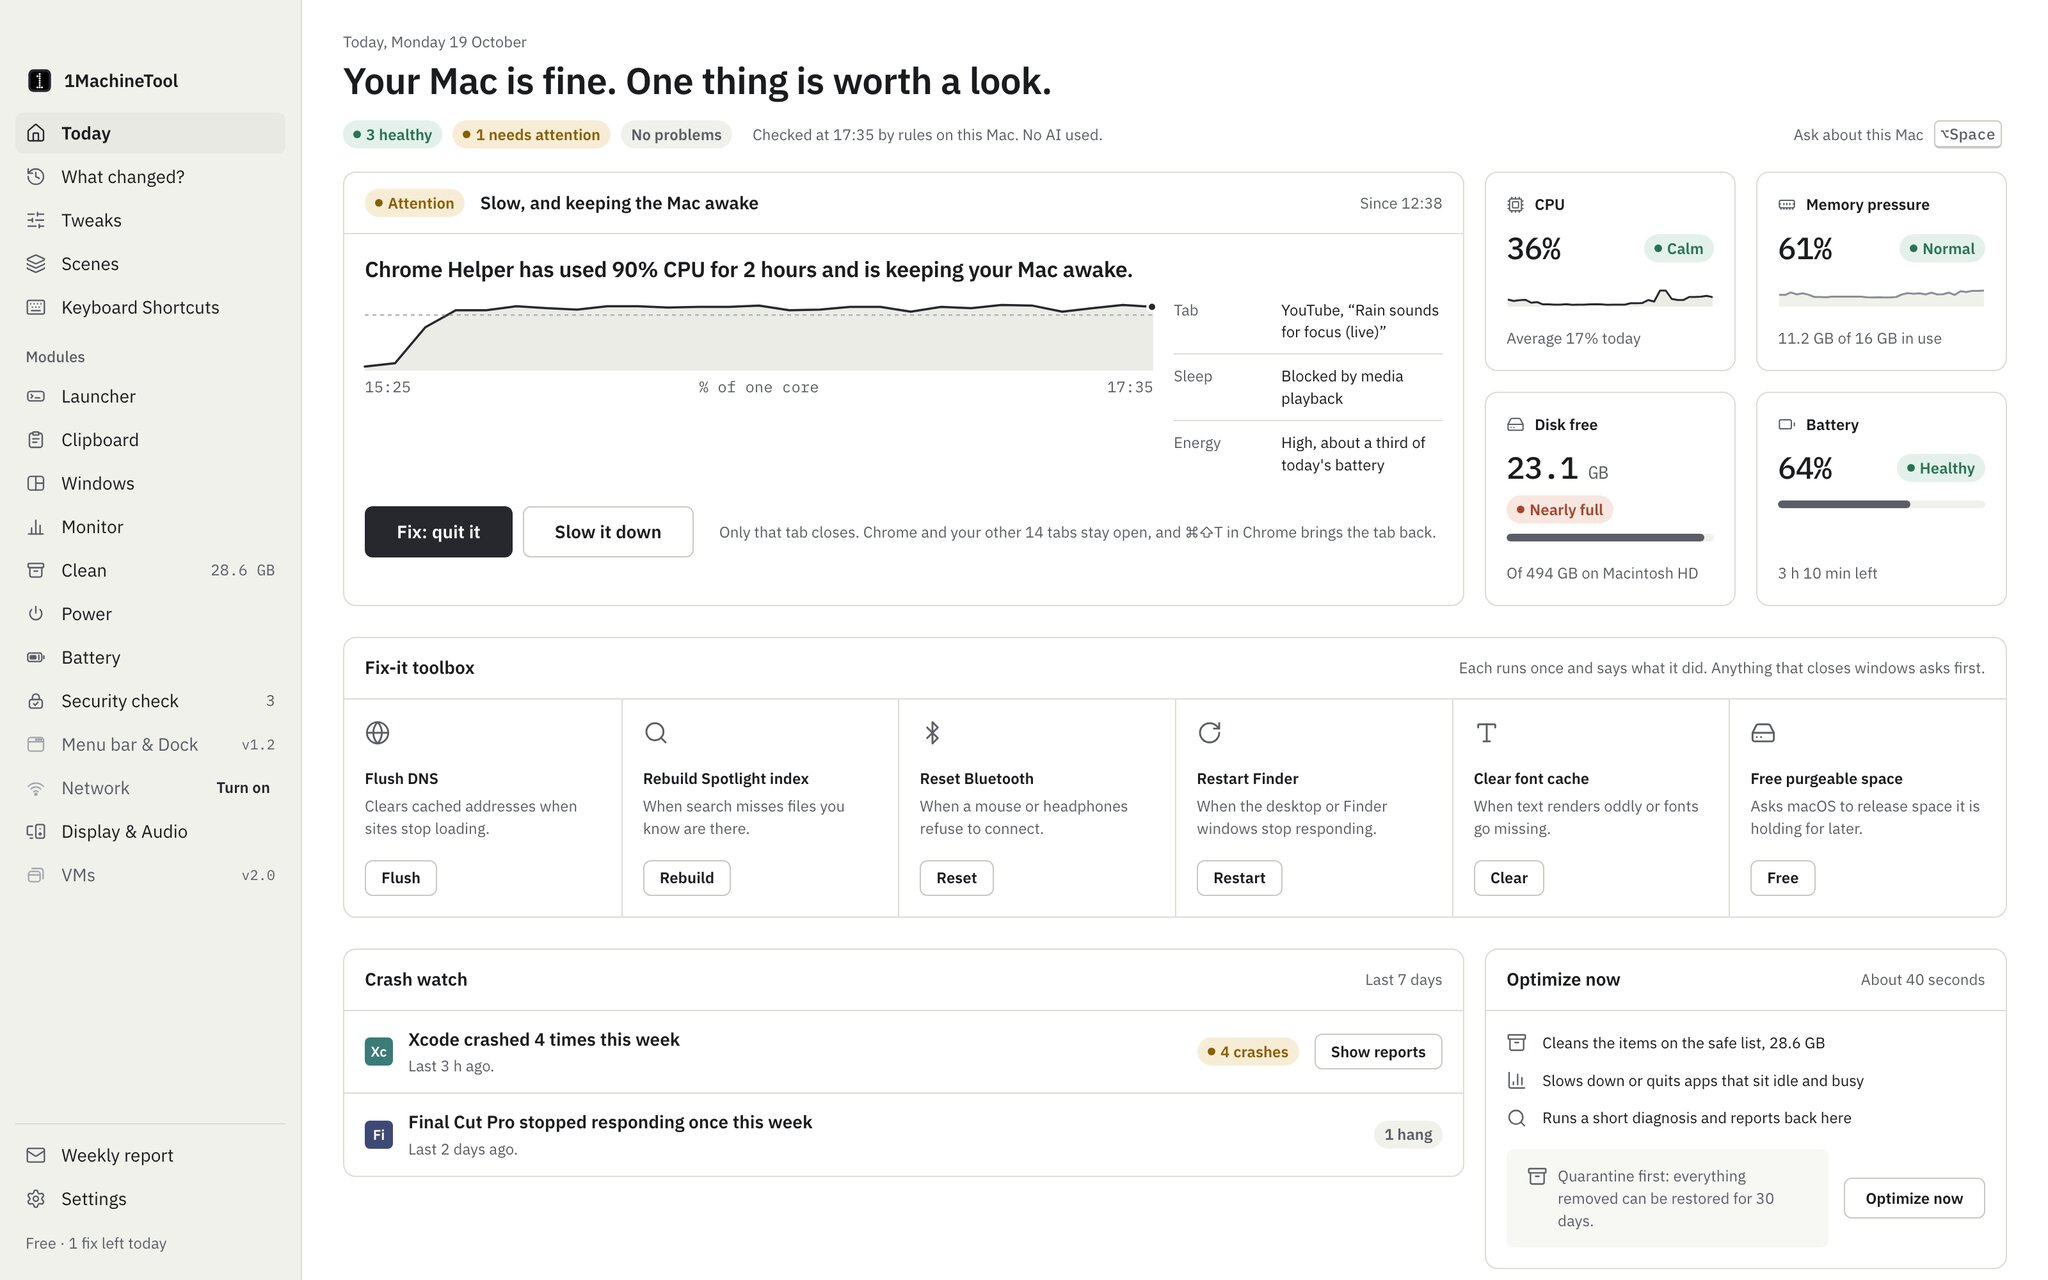Click the Rebuild button
The image size is (2048, 1280).
pyautogui.click(x=686, y=878)
